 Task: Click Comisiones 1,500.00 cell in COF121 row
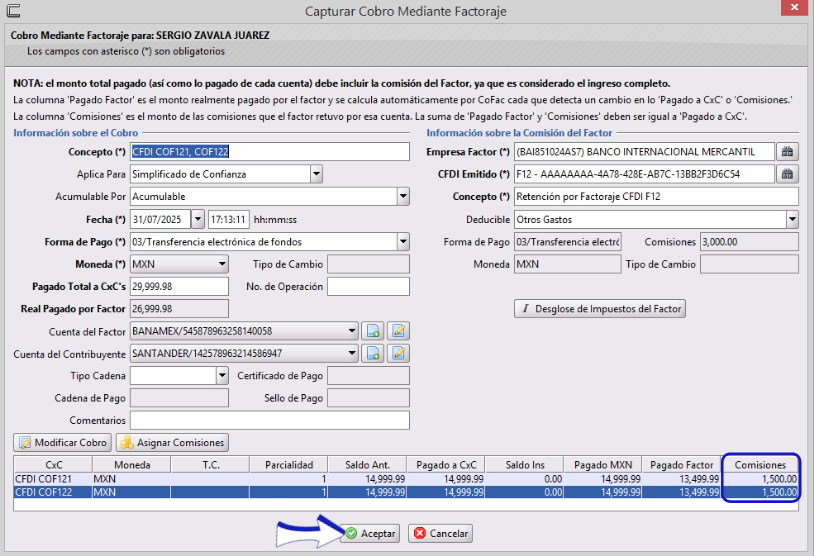(x=760, y=479)
